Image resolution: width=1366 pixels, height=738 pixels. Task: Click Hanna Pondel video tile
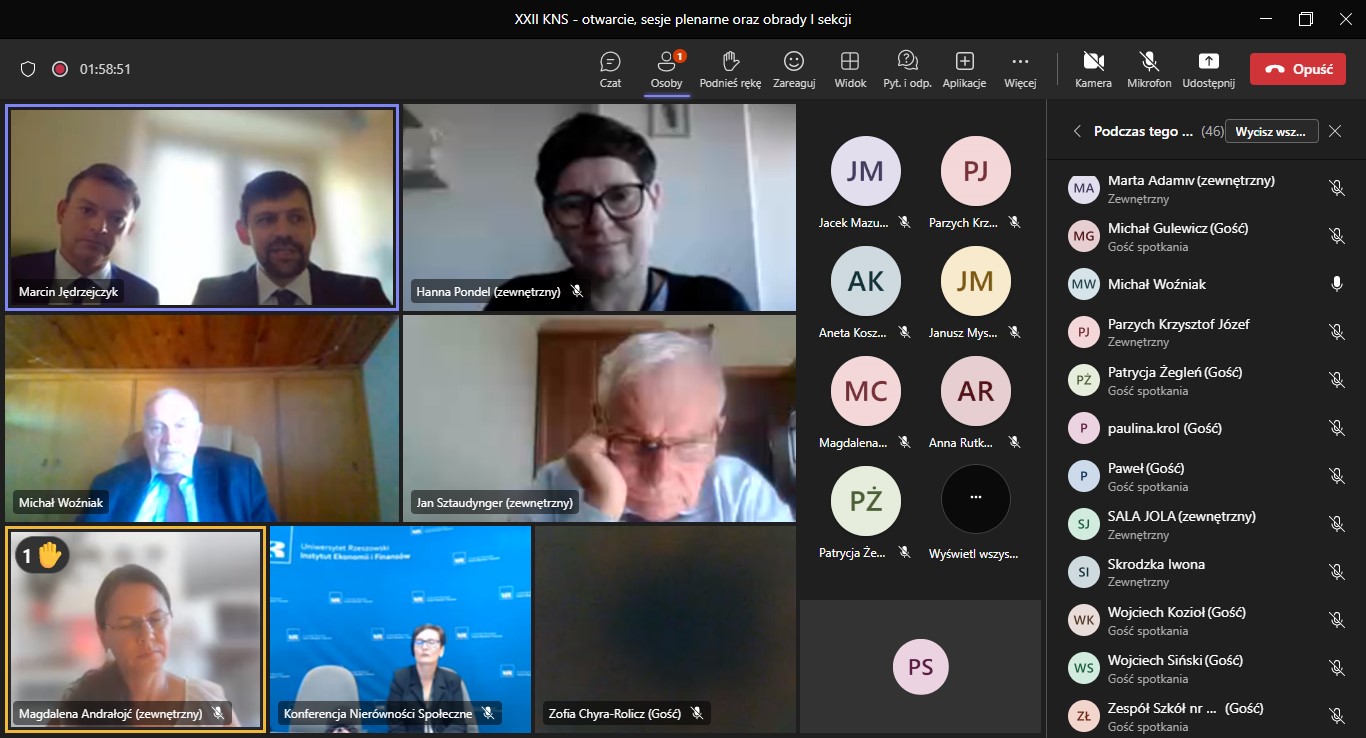click(x=599, y=207)
